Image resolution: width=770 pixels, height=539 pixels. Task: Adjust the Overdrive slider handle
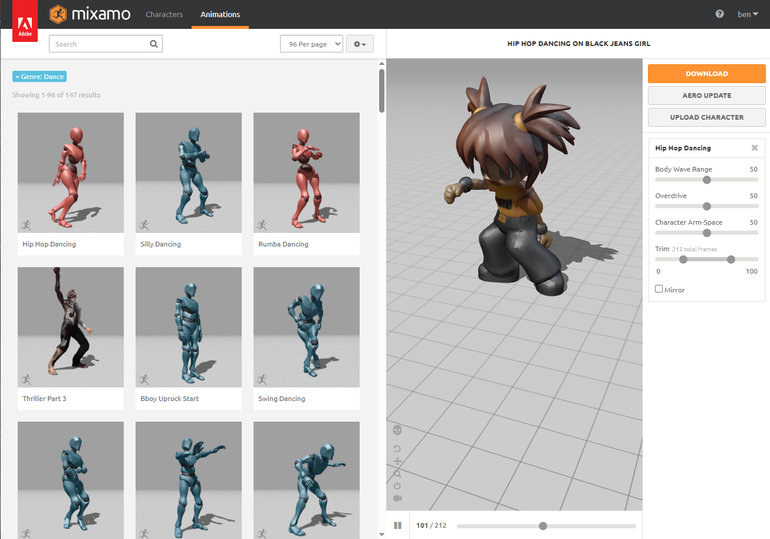tap(707, 206)
